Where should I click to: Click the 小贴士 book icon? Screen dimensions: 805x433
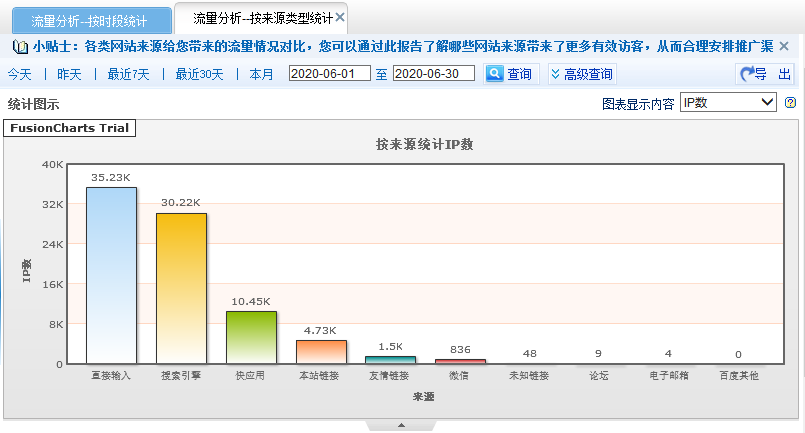point(19,46)
